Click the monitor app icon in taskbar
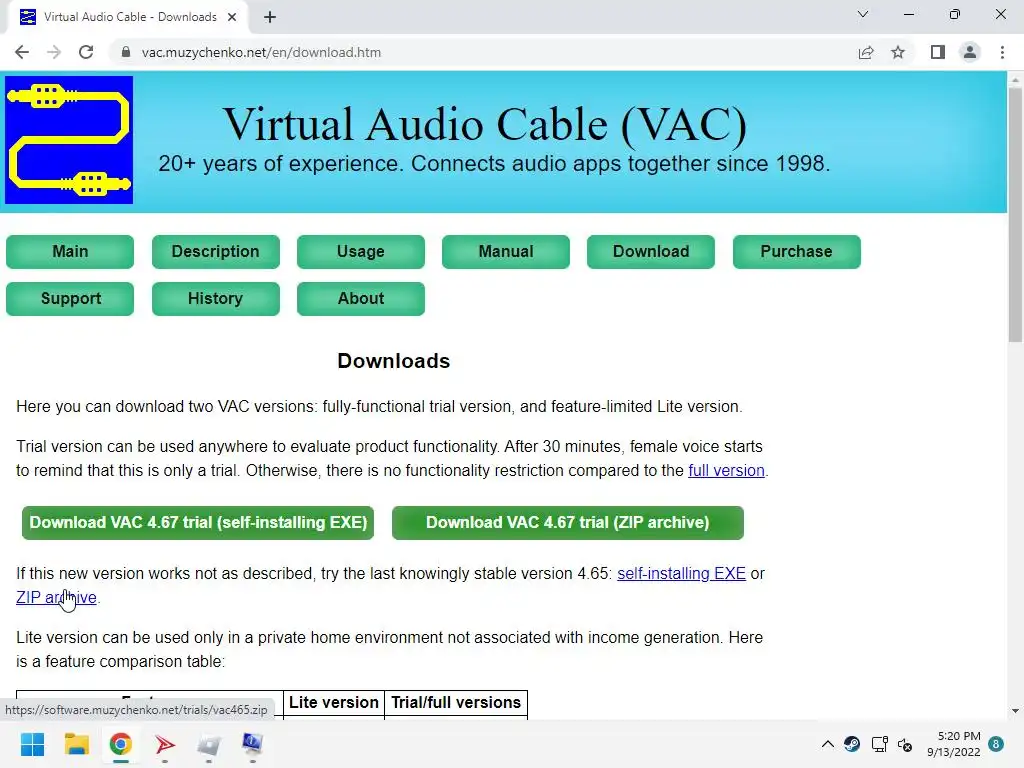Screen dimensions: 1024x768 253,744
